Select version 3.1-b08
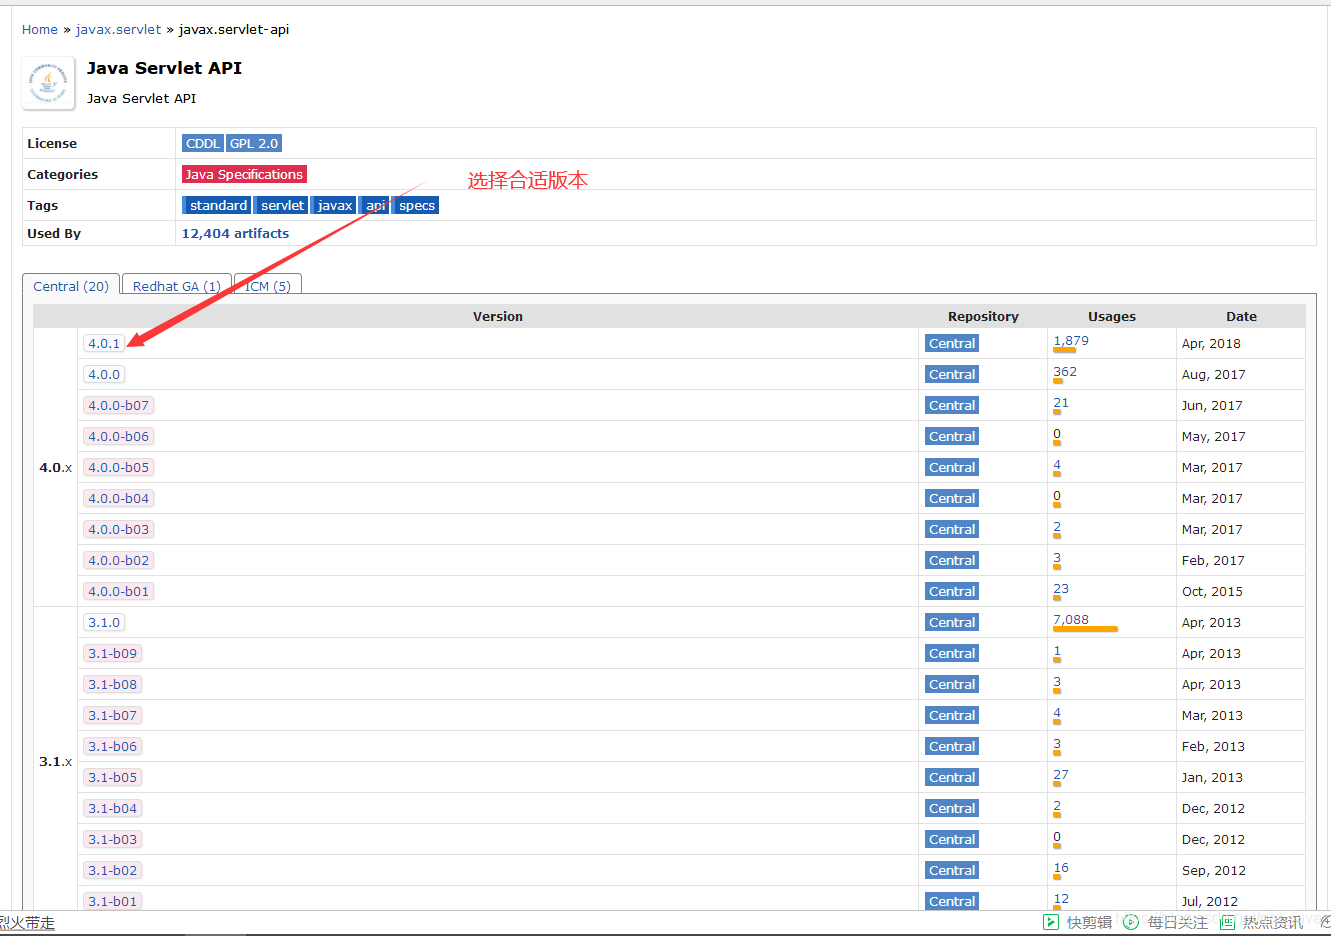 coord(112,684)
